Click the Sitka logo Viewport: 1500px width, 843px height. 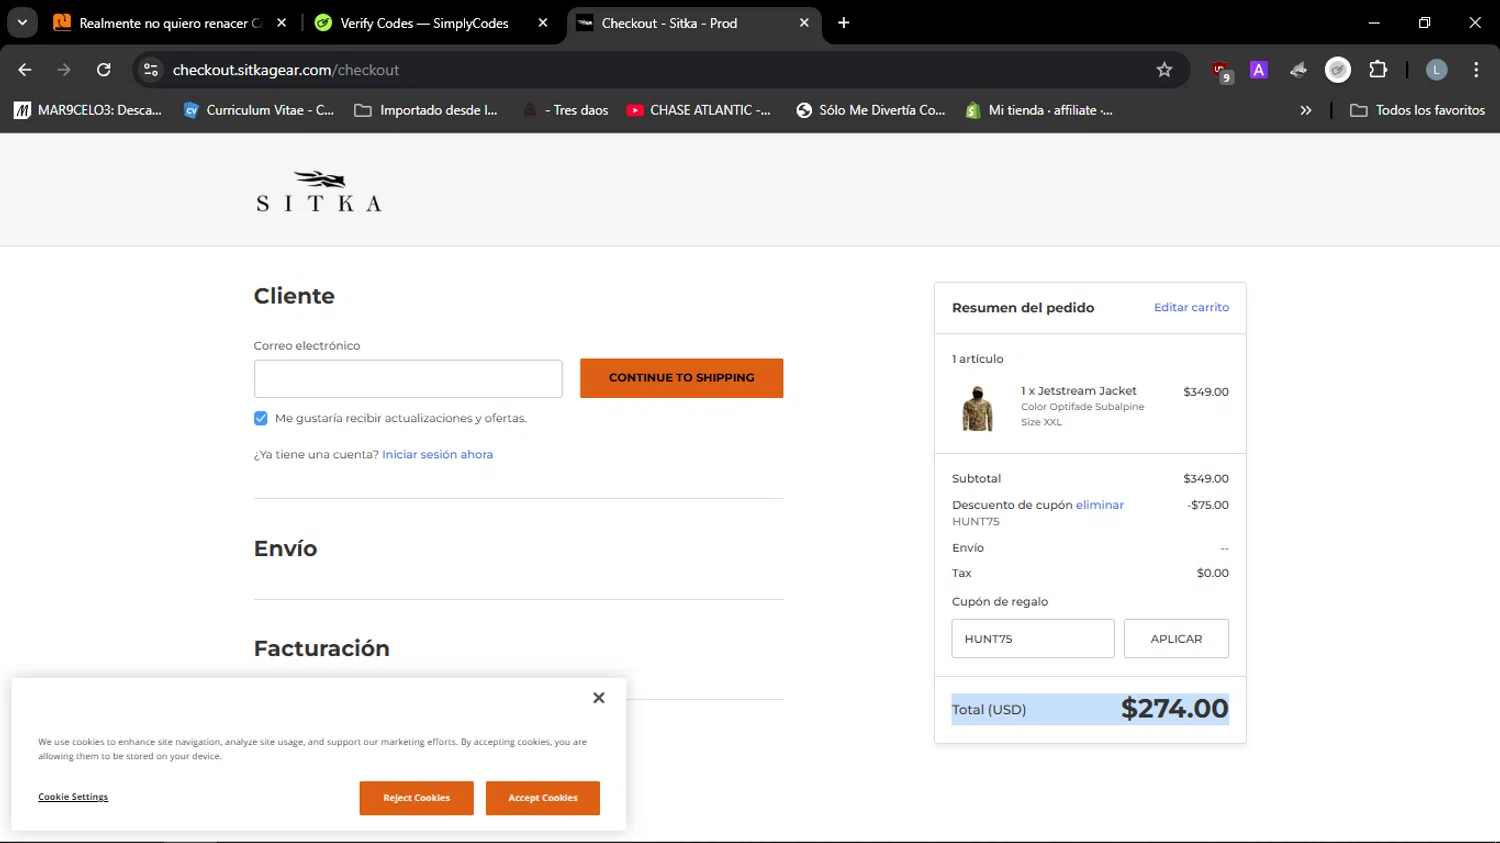pyautogui.click(x=318, y=191)
